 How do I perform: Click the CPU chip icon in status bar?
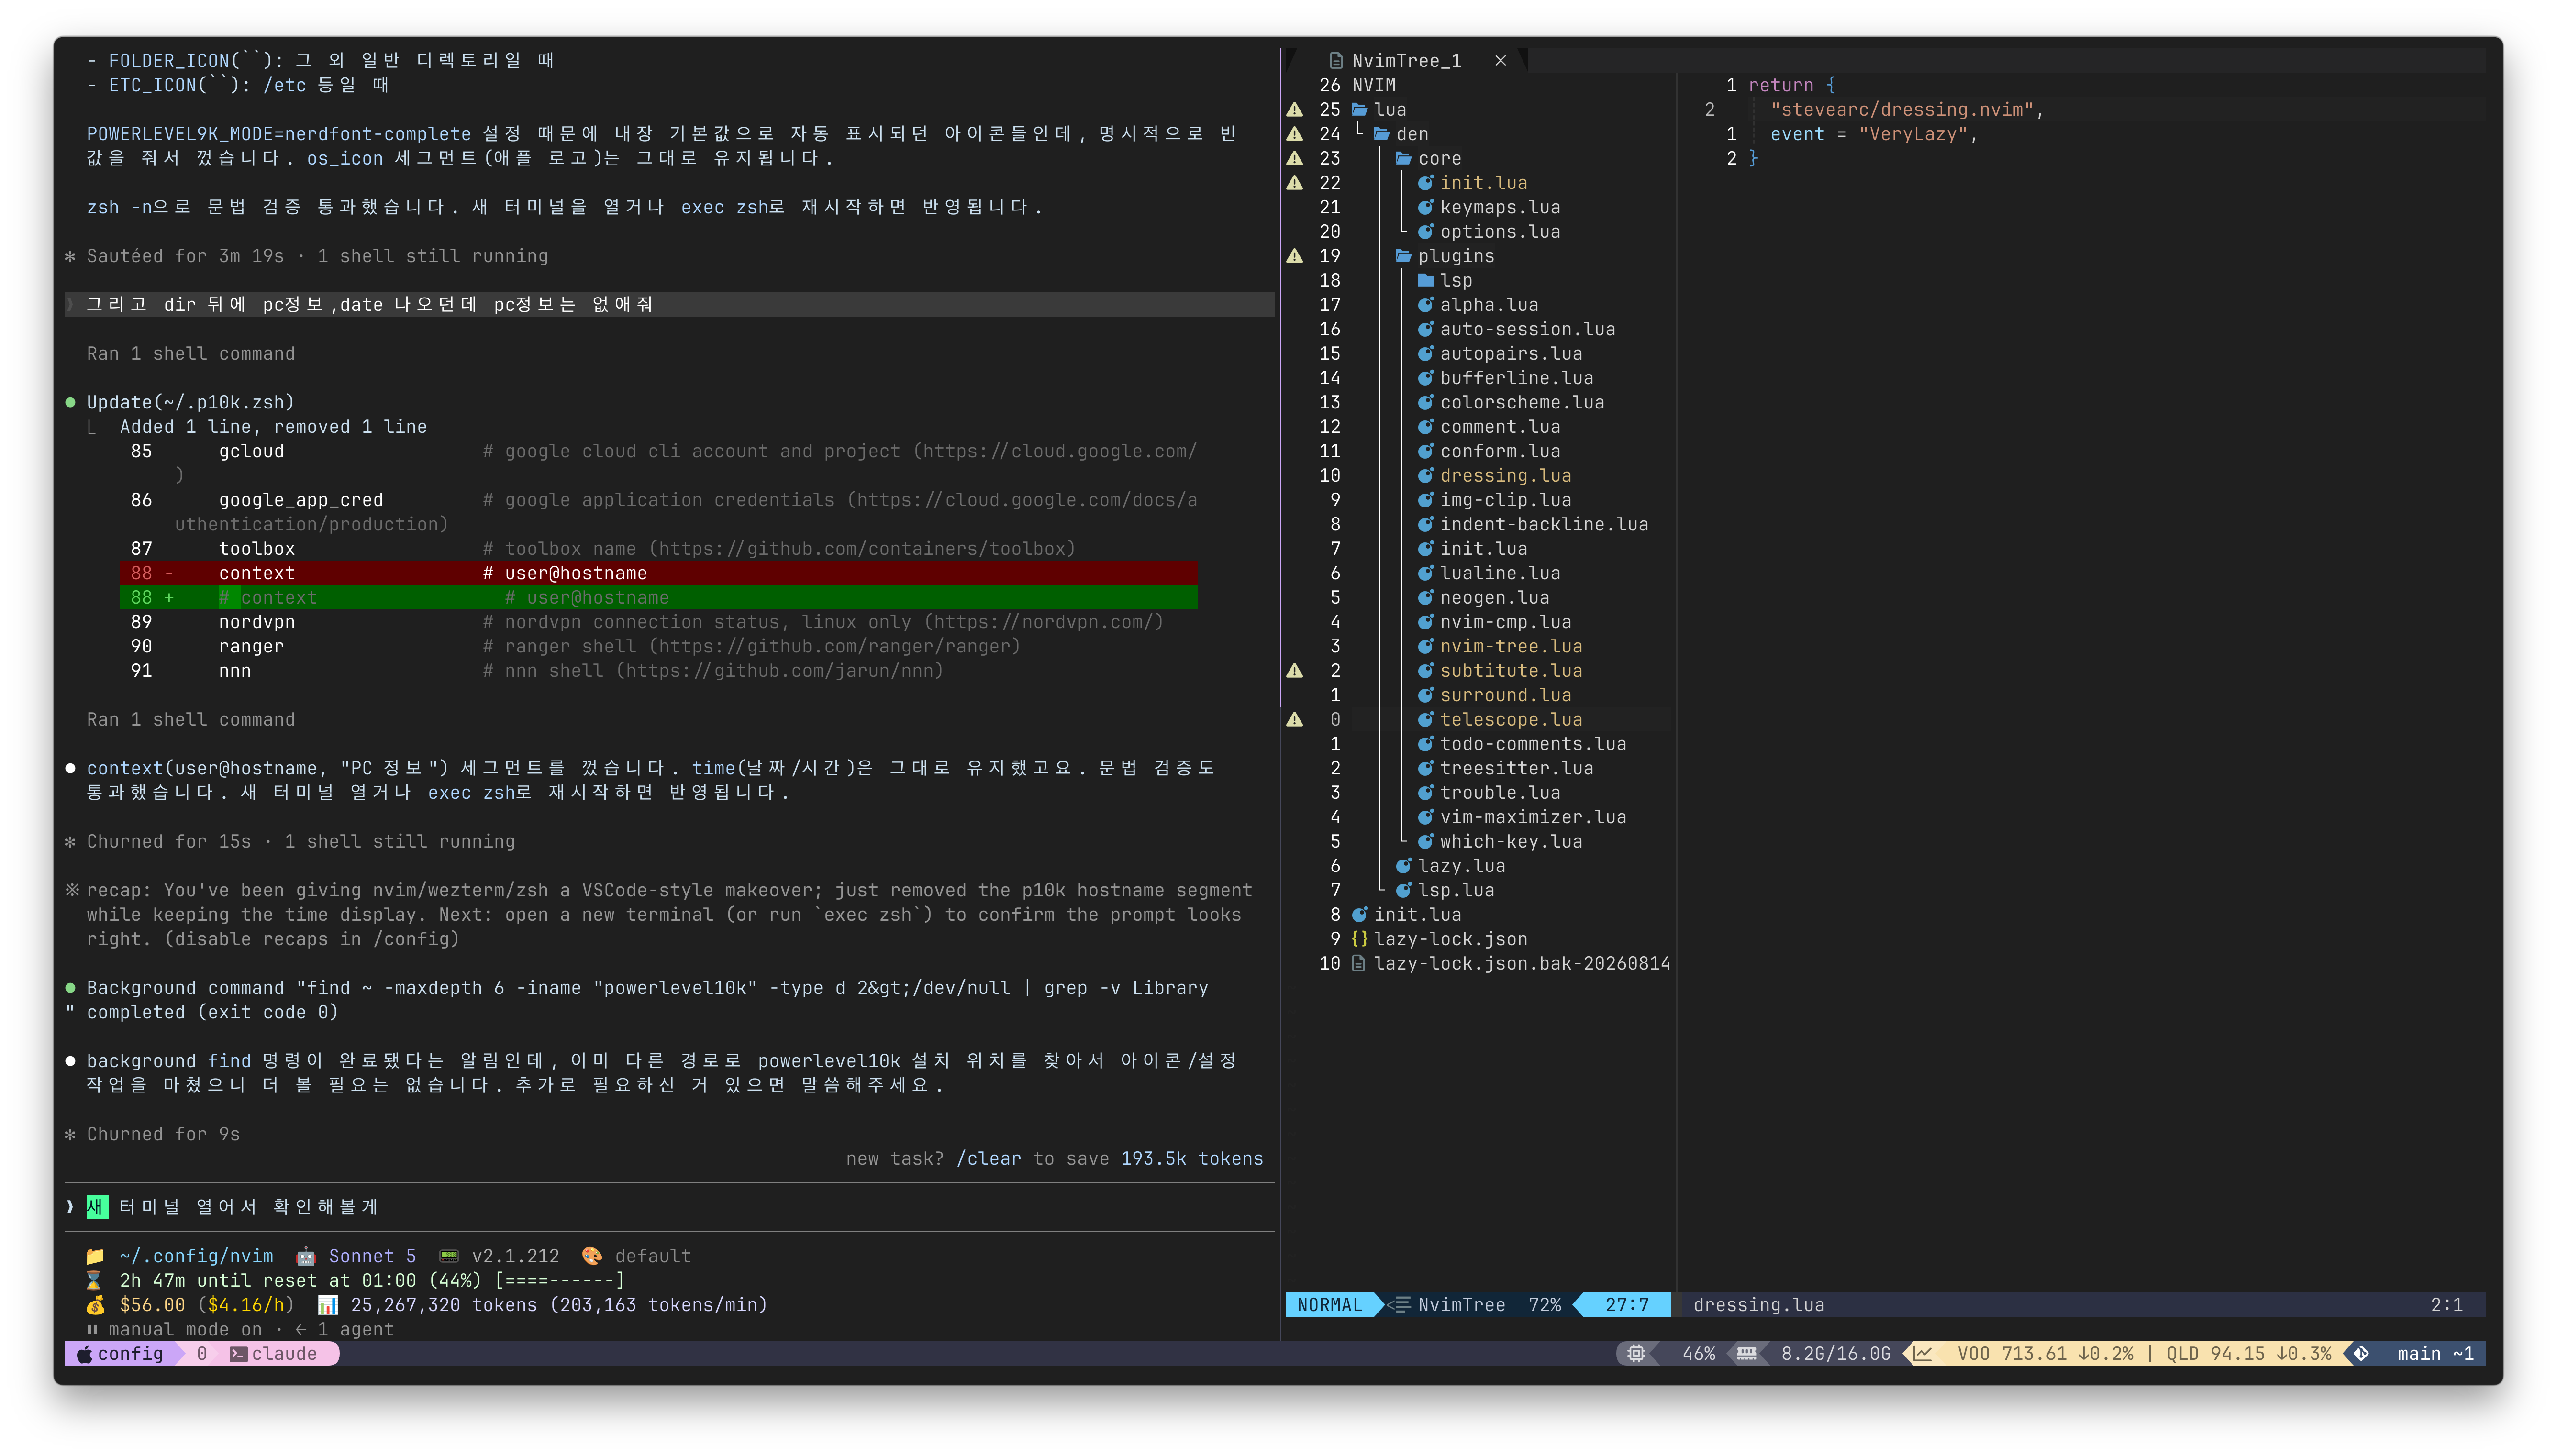pos(1636,1354)
